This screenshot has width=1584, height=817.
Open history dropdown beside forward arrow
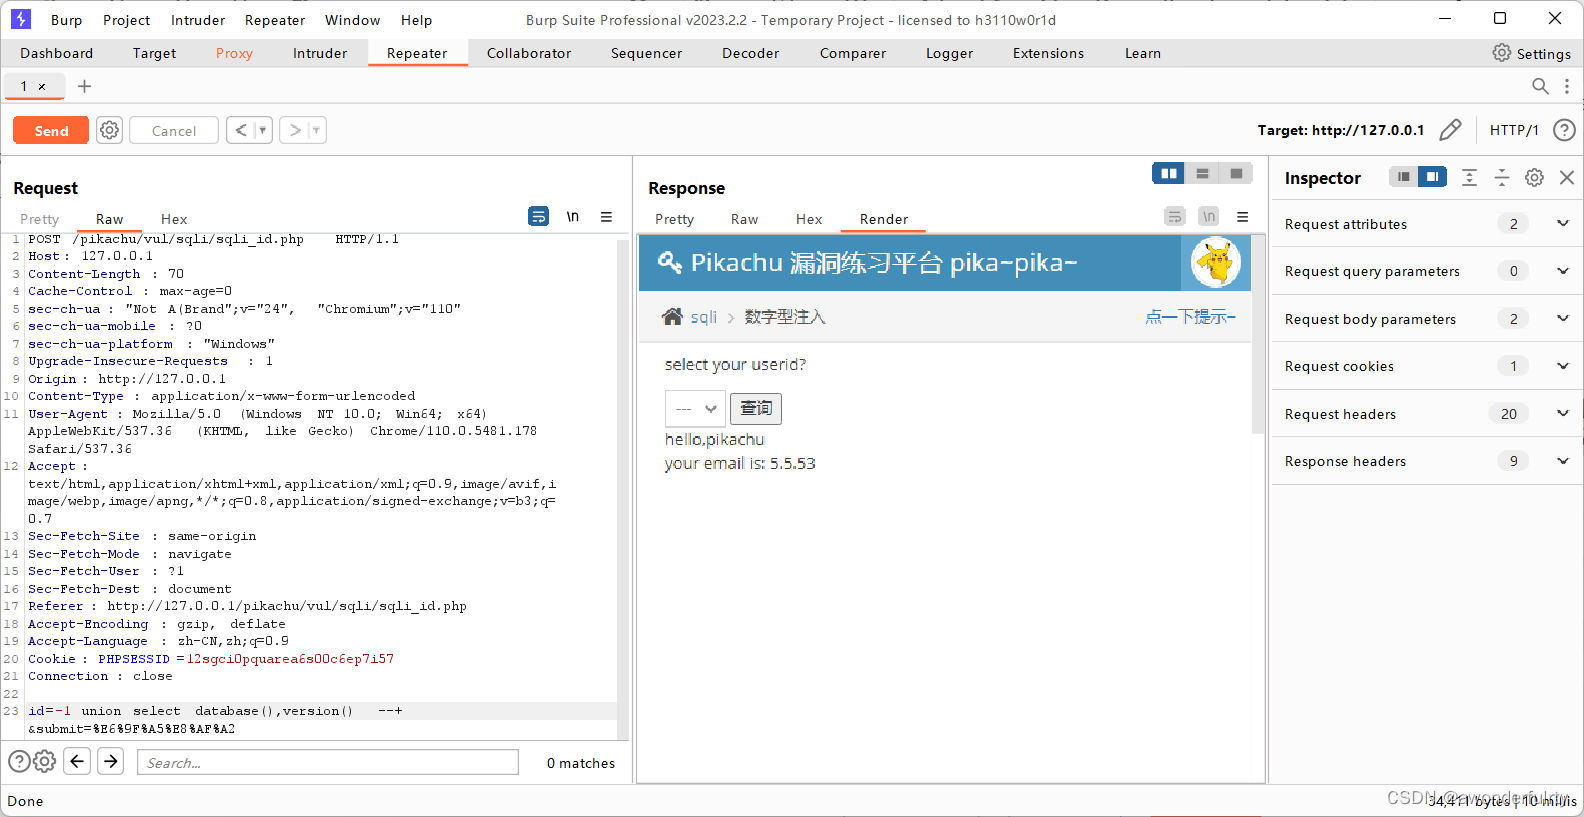[x=317, y=130]
